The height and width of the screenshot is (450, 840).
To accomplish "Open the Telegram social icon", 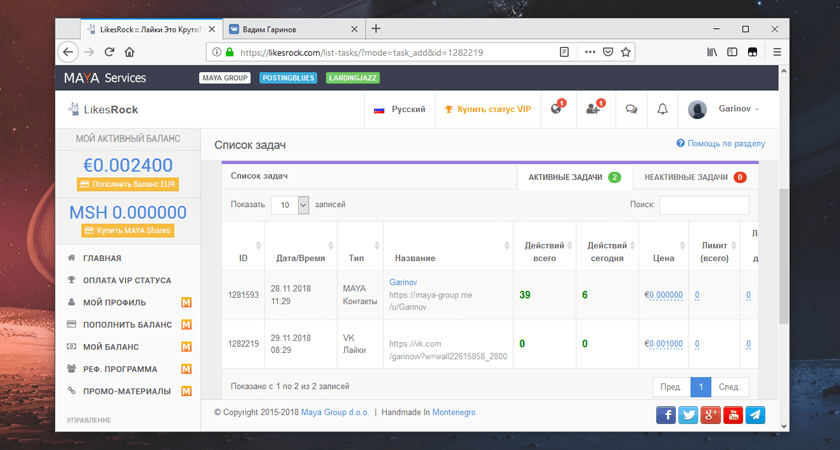I will coord(755,415).
